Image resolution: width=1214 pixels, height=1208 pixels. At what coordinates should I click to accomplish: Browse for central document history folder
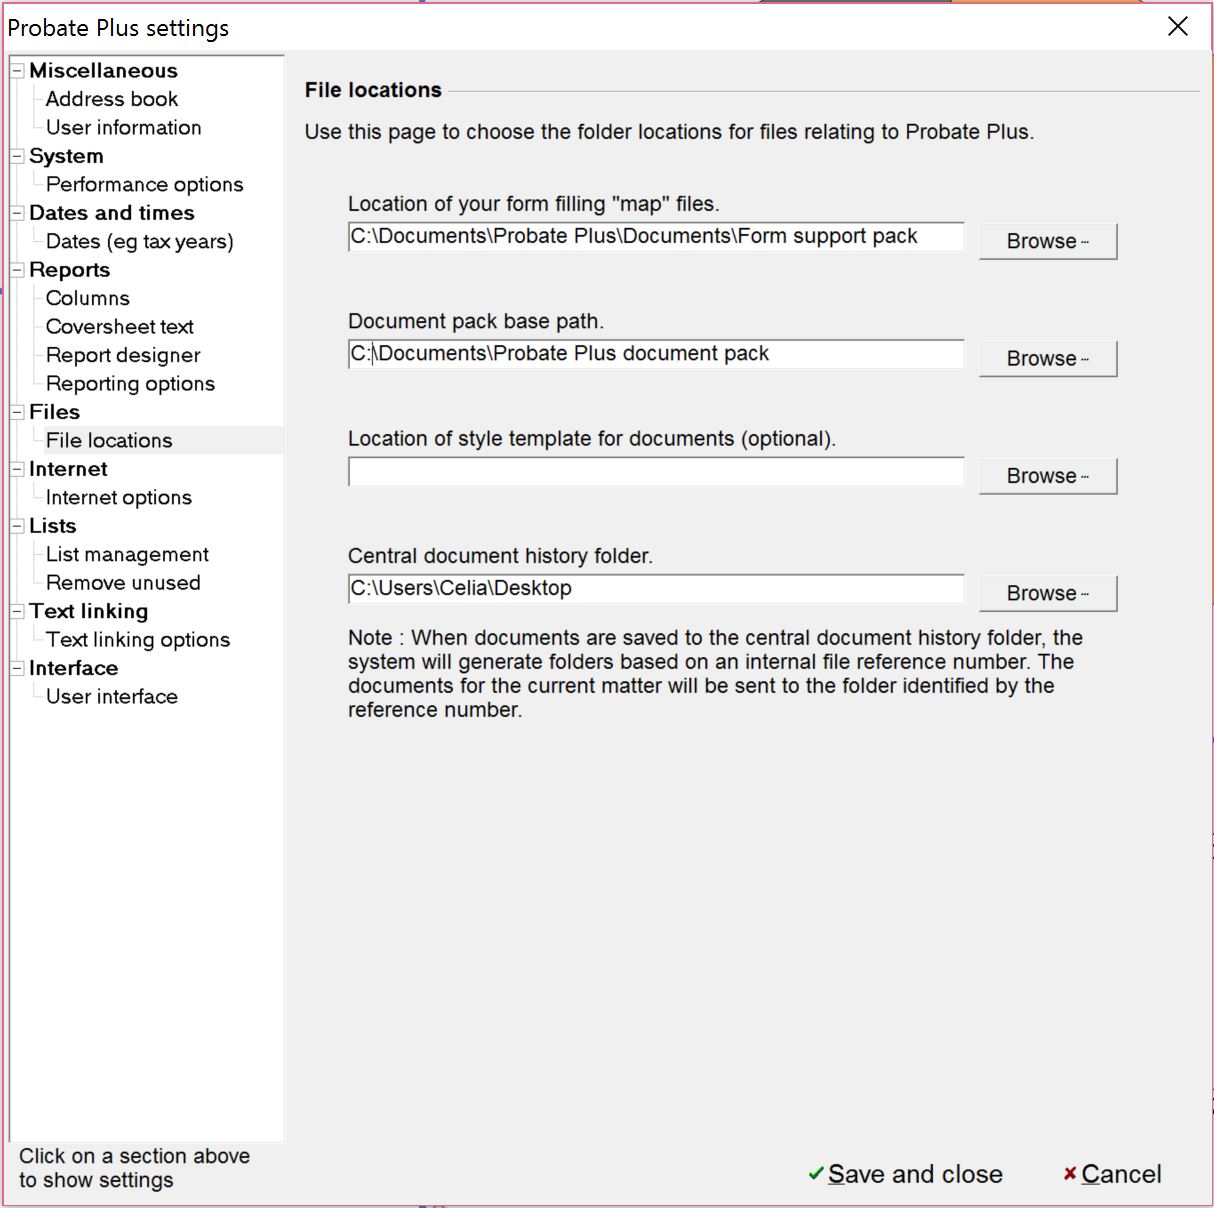tap(1047, 593)
